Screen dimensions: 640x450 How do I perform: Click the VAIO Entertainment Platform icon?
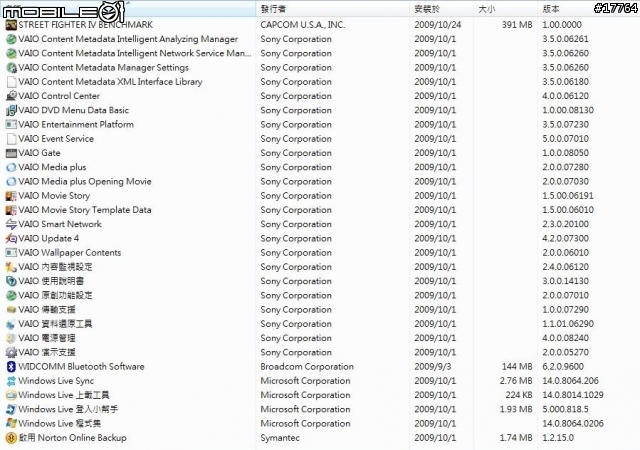tap(11, 125)
